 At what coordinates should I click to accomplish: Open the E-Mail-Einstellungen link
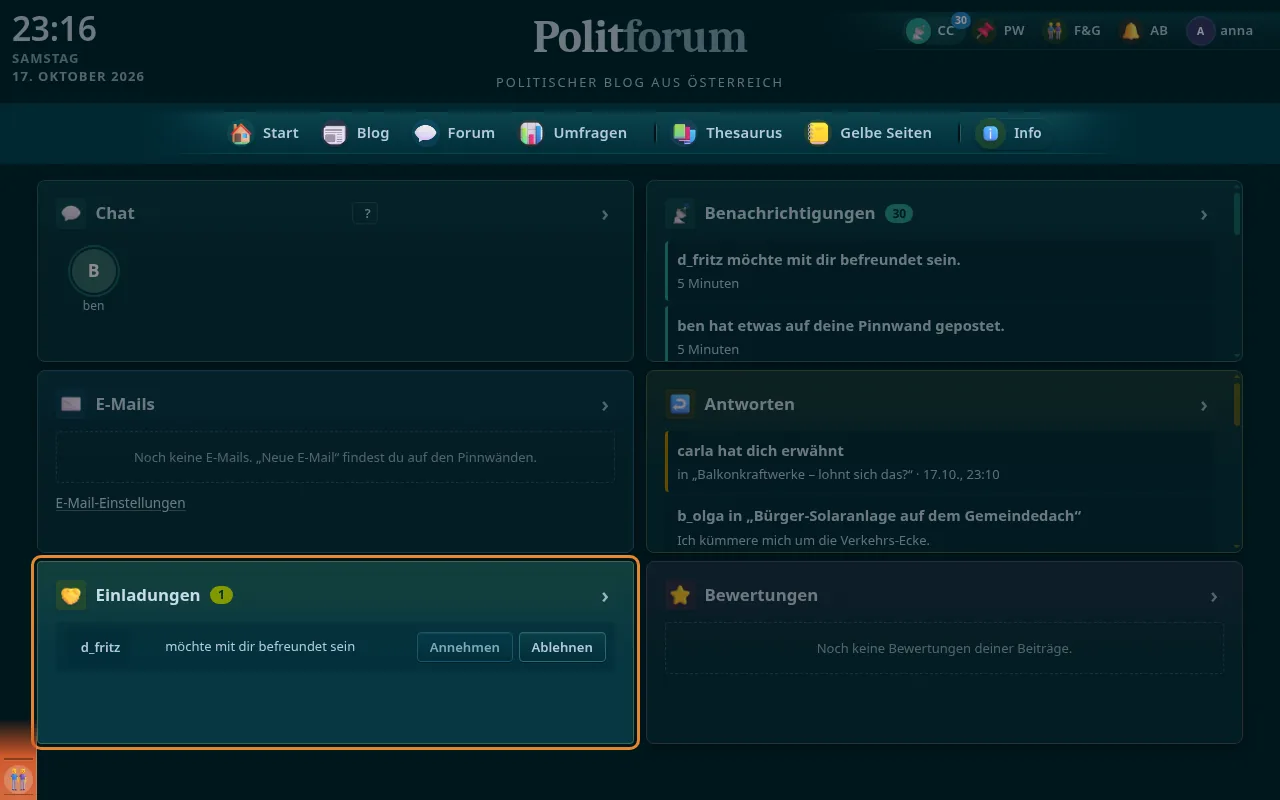click(121, 503)
